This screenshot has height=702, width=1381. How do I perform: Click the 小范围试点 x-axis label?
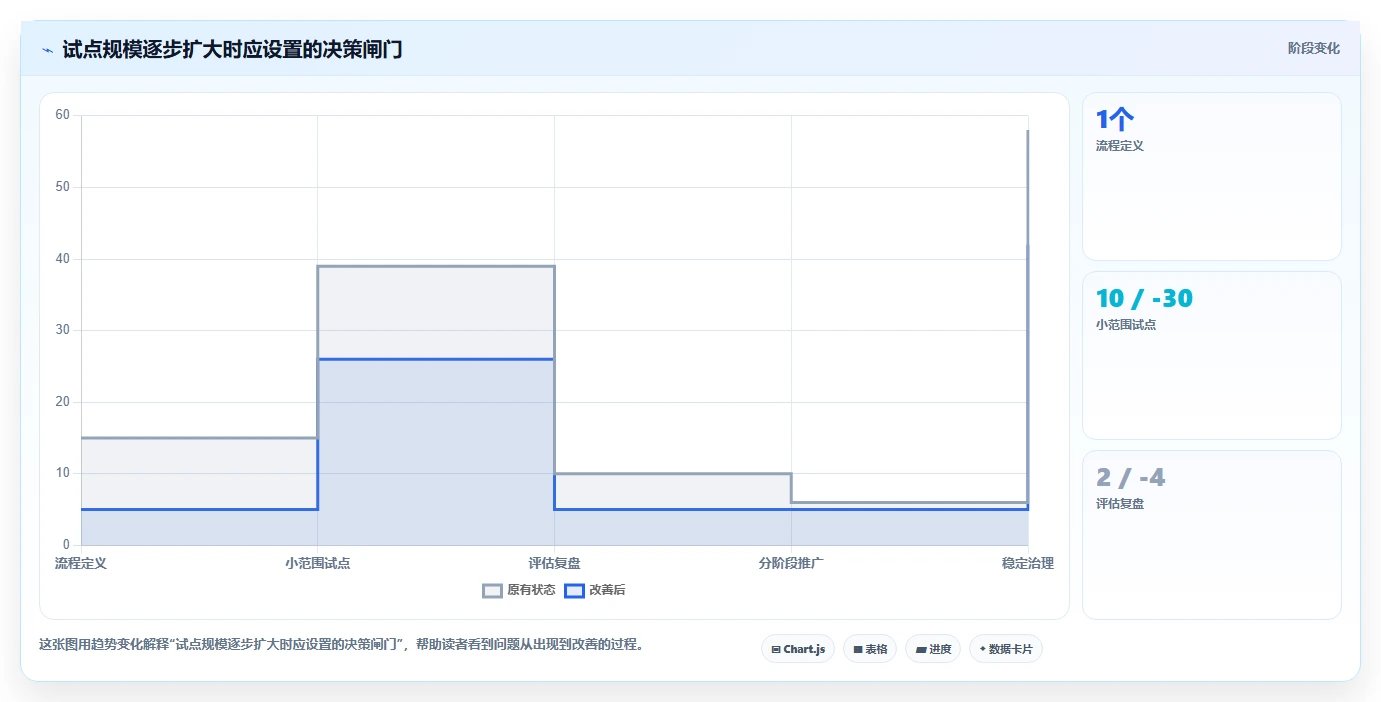tap(317, 563)
